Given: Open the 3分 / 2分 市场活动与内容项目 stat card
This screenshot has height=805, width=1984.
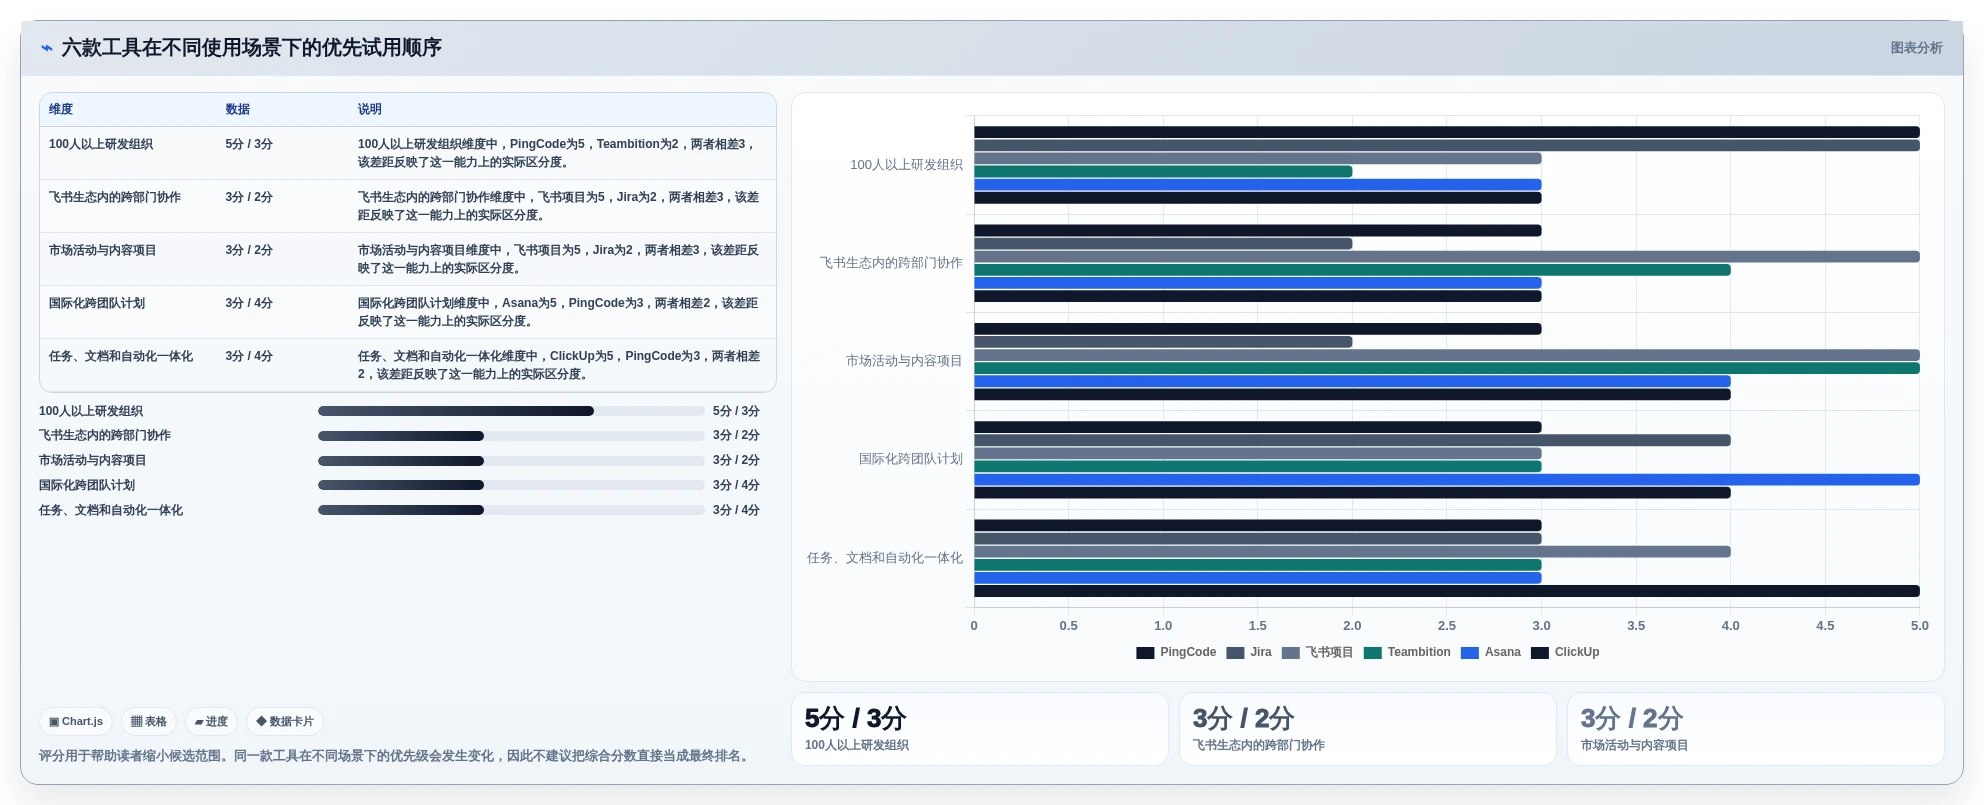Looking at the screenshot, I should point(1756,729).
